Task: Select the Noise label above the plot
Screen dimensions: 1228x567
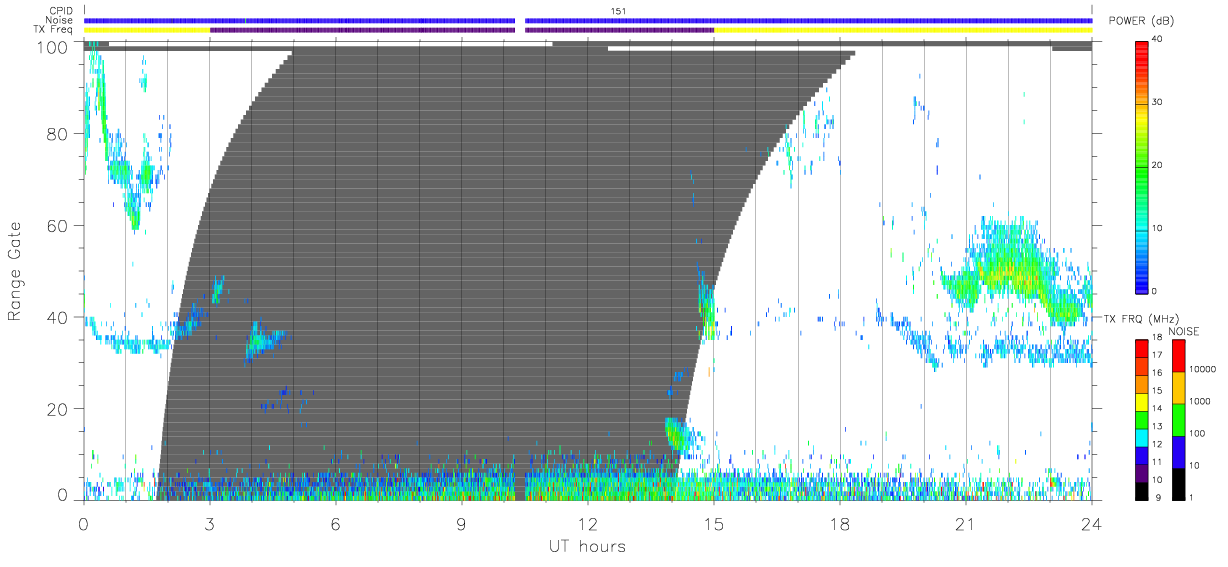Action: coord(60,20)
